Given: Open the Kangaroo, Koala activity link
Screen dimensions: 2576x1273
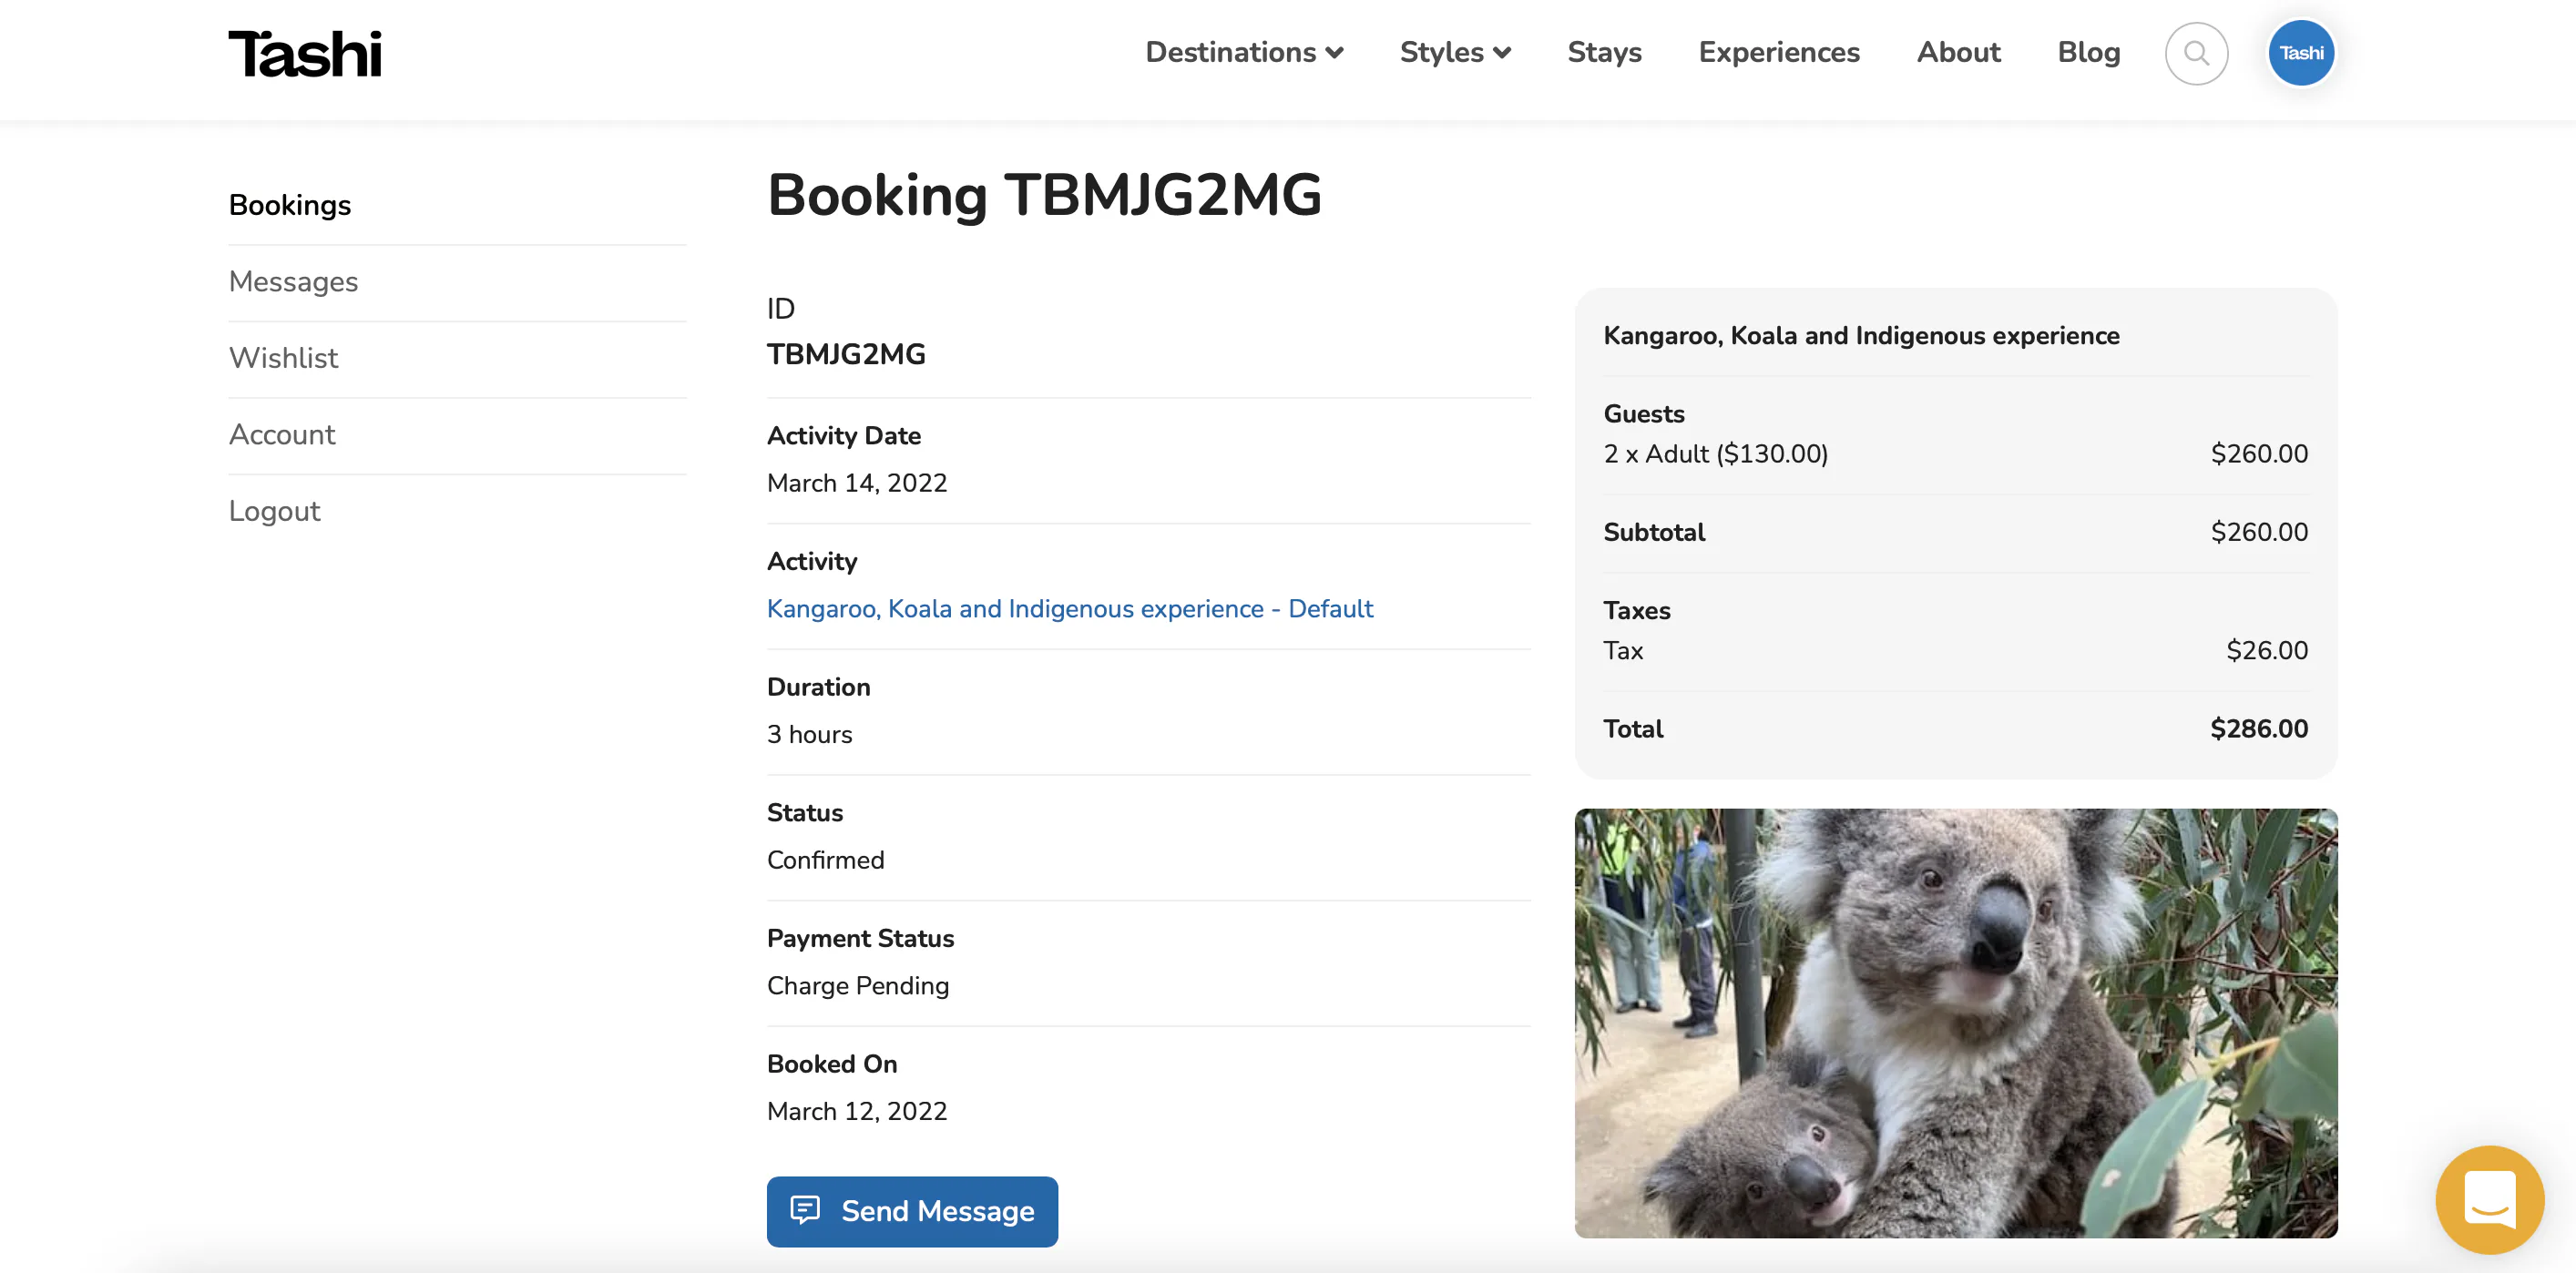Looking at the screenshot, I should click(x=1070, y=609).
